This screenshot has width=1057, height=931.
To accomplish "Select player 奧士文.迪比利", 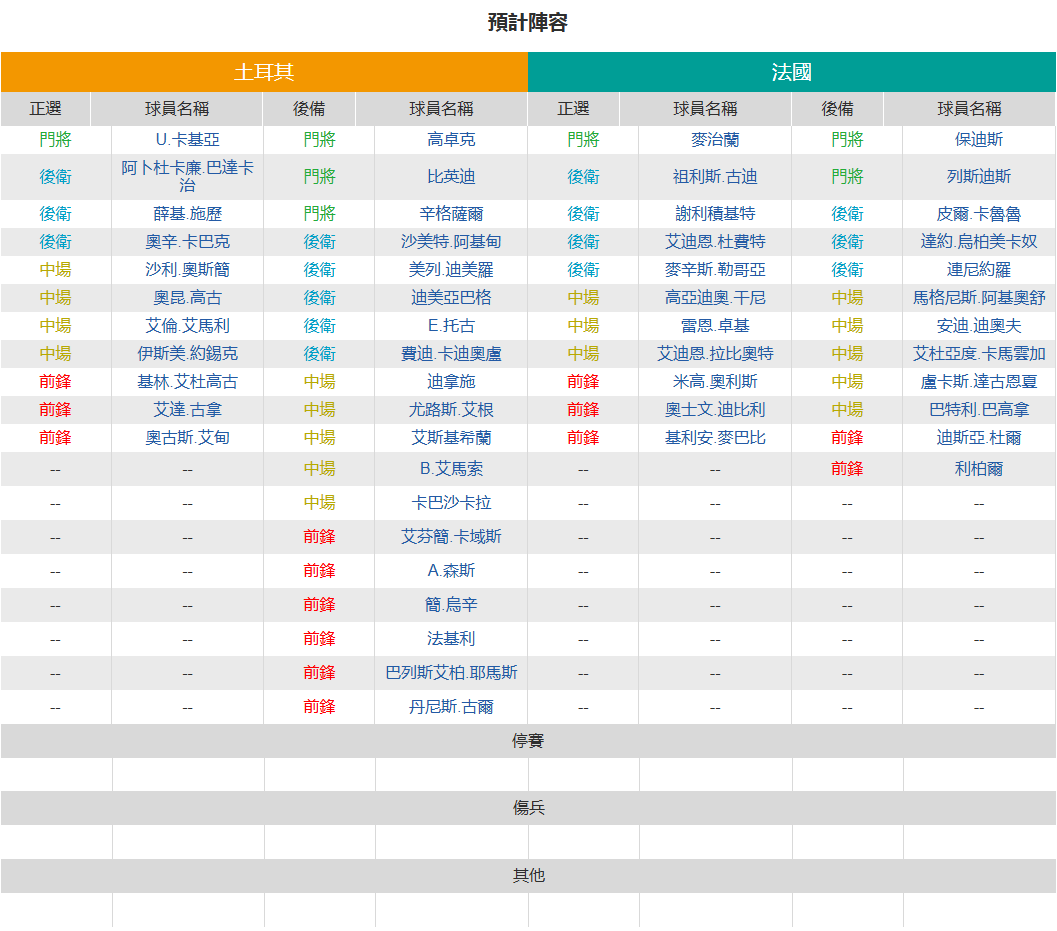I will (x=715, y=409).
